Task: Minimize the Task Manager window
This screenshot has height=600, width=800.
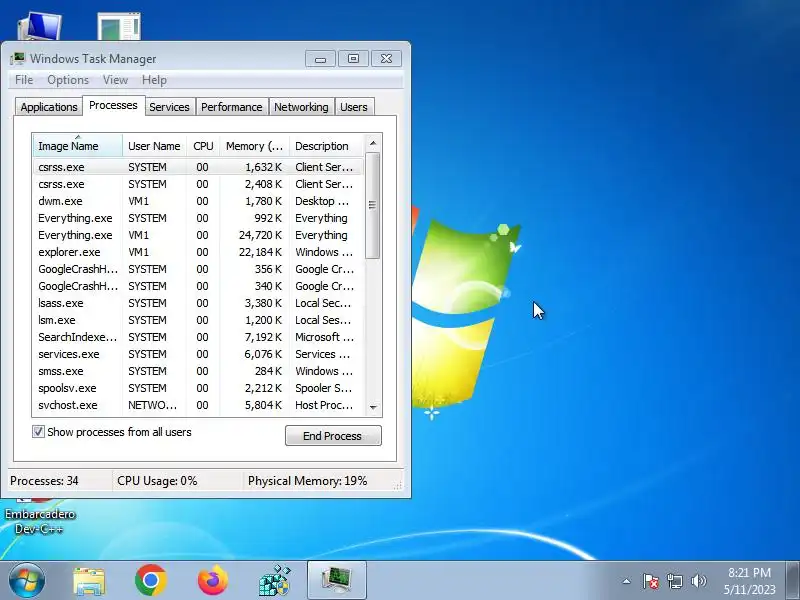Action: (x=320, y=59)
